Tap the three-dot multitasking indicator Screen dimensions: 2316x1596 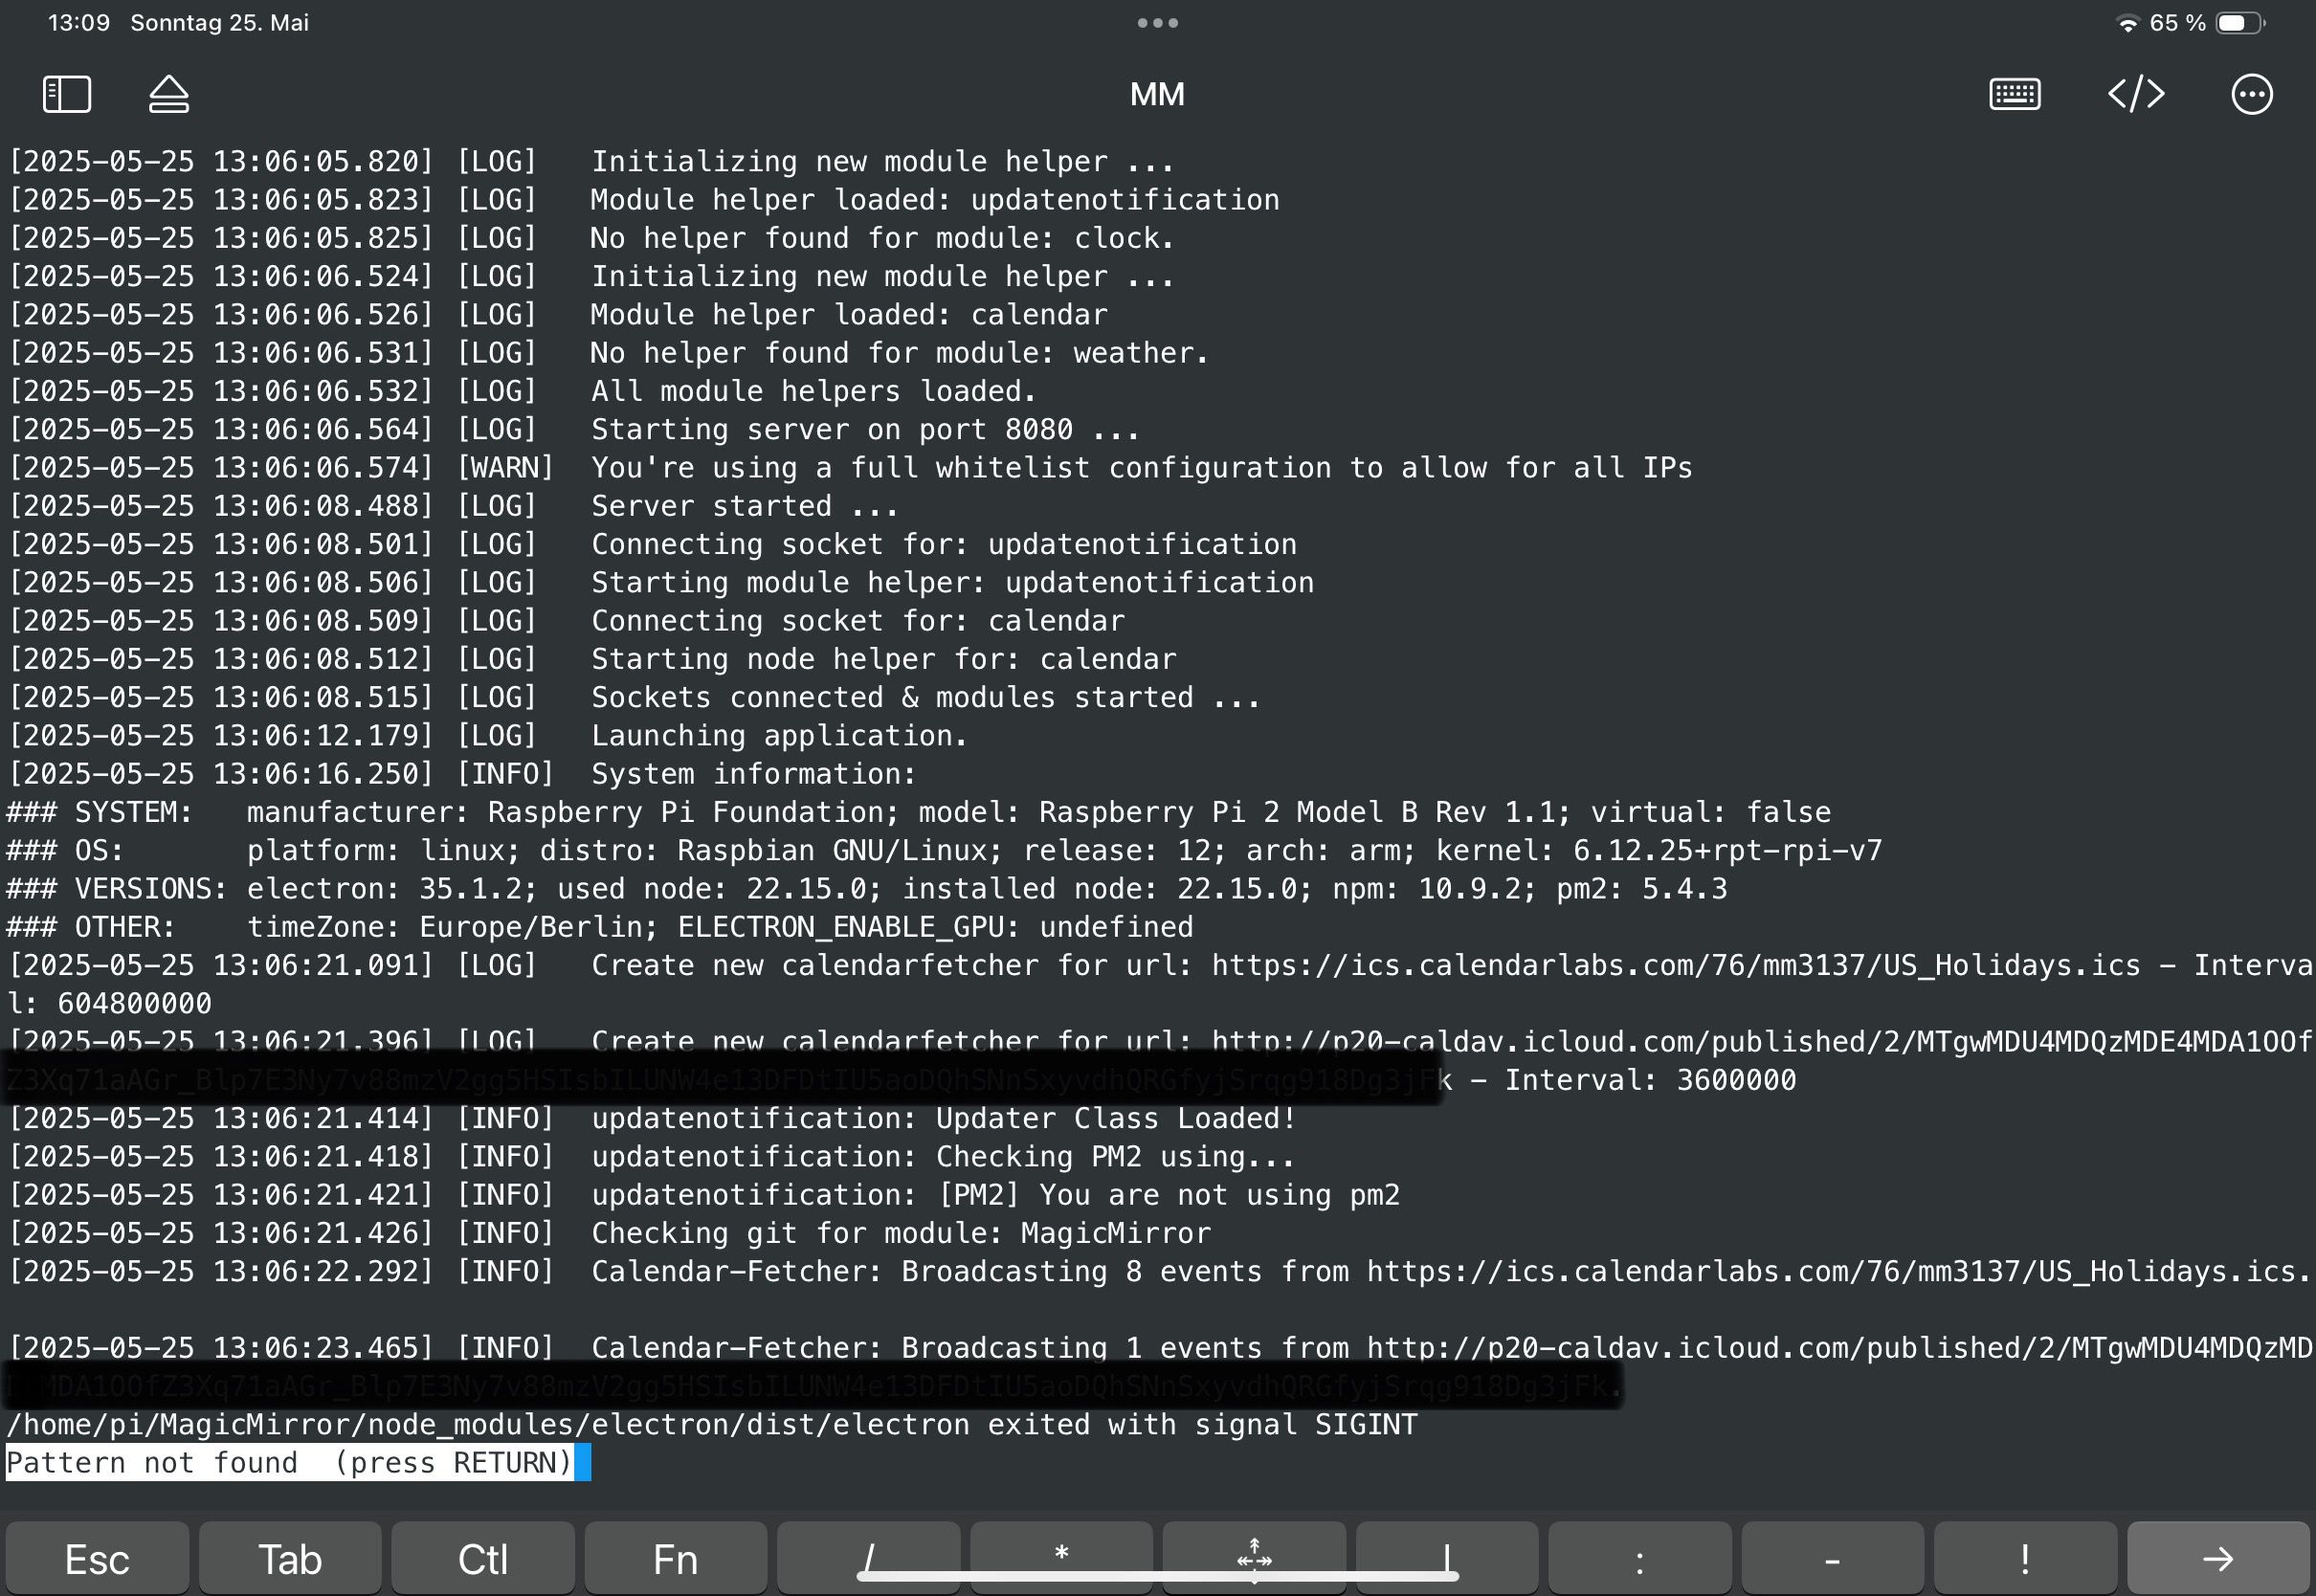[x=1157, y=23]
